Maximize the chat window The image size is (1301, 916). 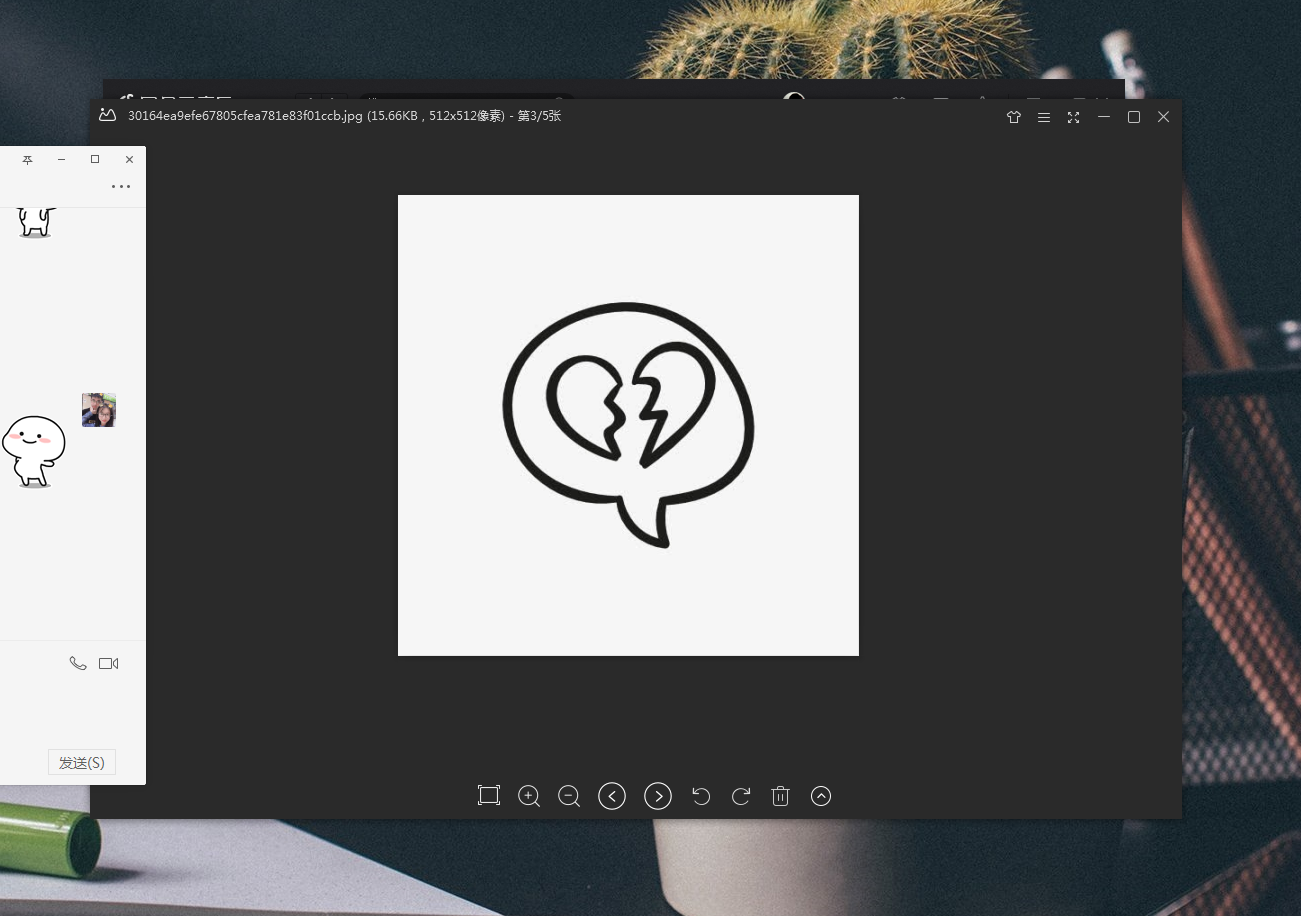point(95,160)
